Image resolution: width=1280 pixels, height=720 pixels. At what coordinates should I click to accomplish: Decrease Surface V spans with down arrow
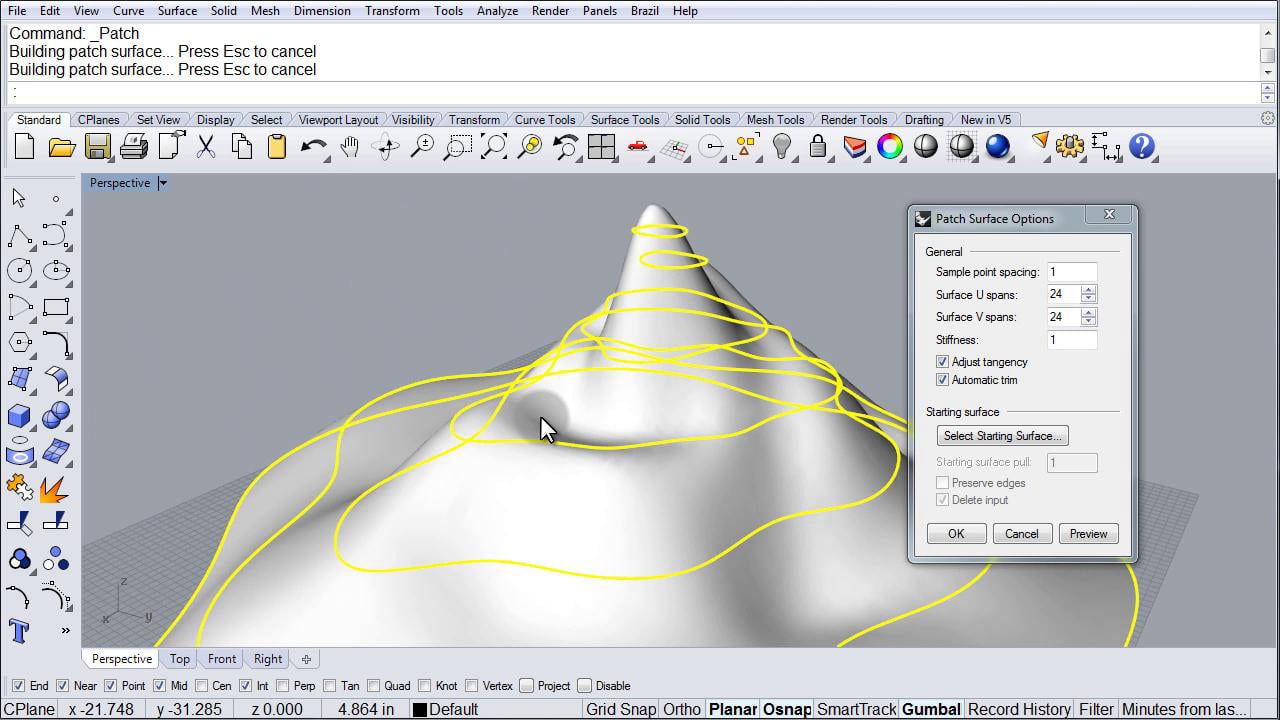[1089, 322]
